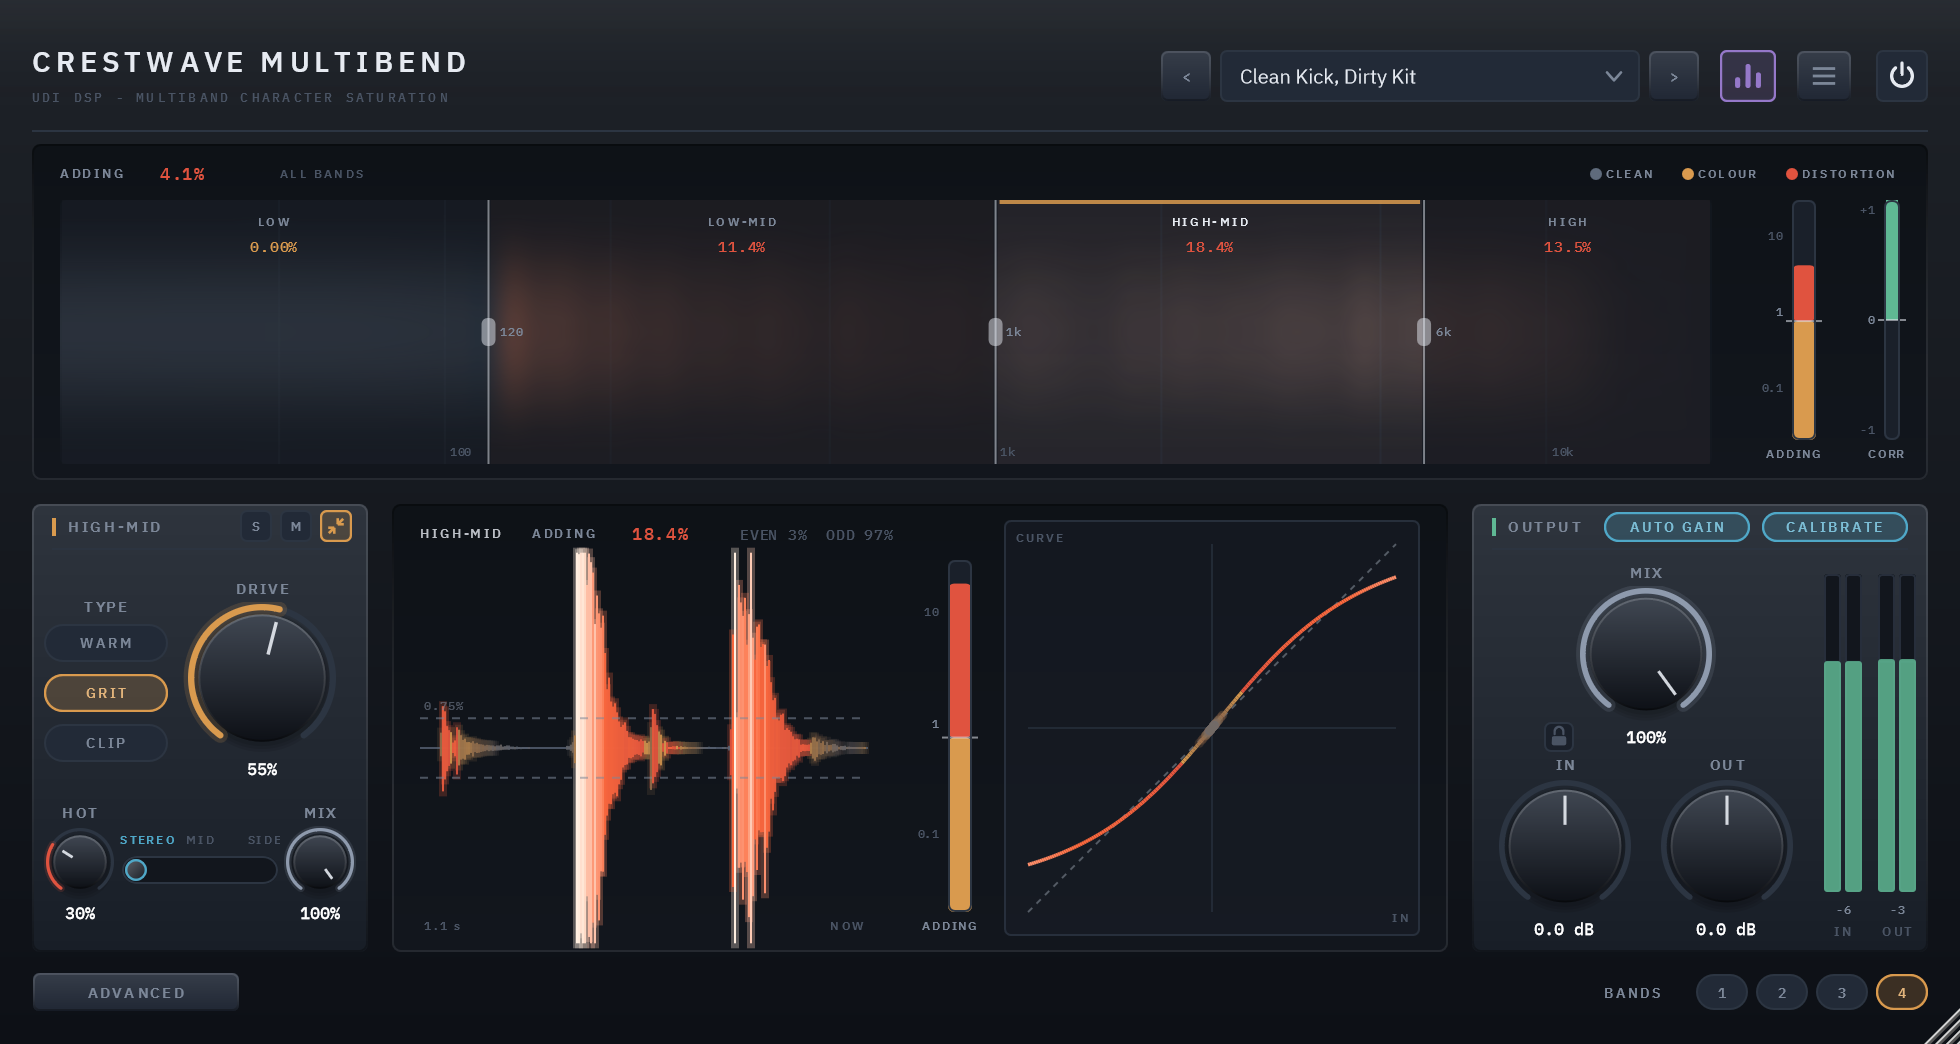Click the 6k crossover handle
The height and width of the screenshot is (1044, 1960).
point(1423,332)
